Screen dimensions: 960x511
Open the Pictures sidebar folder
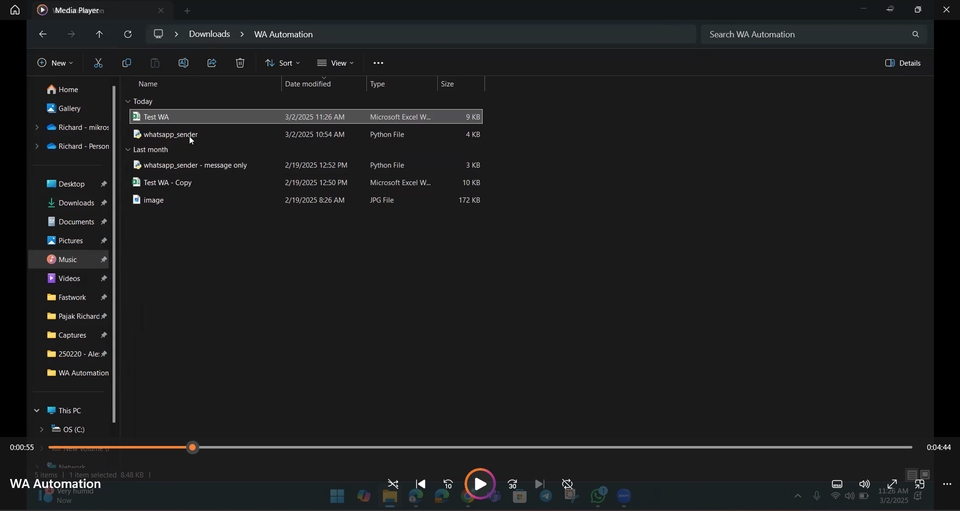71,241
